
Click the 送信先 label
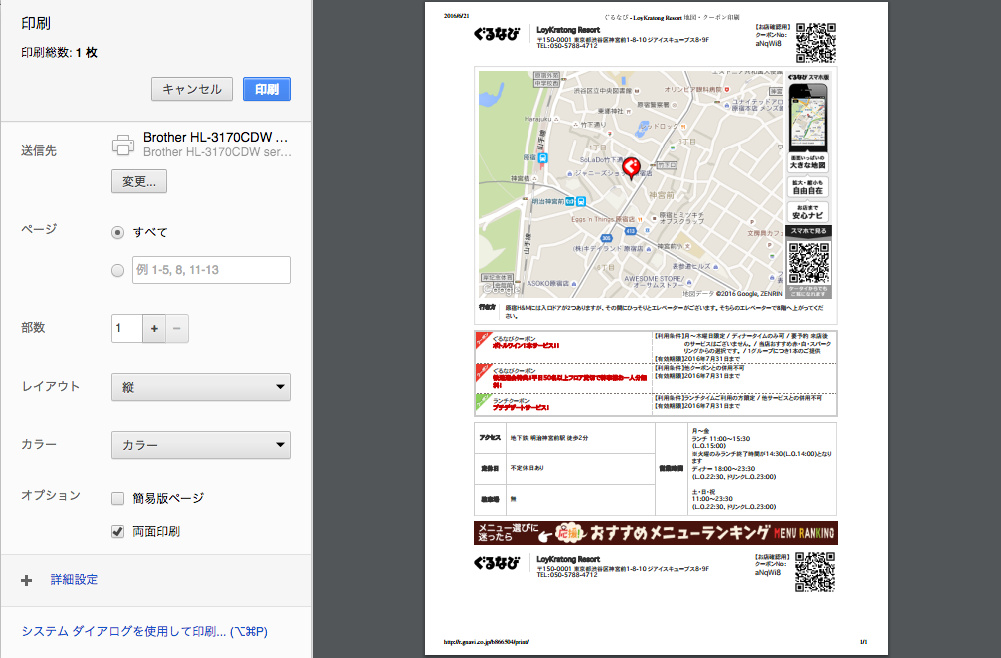tap(39, 151)
